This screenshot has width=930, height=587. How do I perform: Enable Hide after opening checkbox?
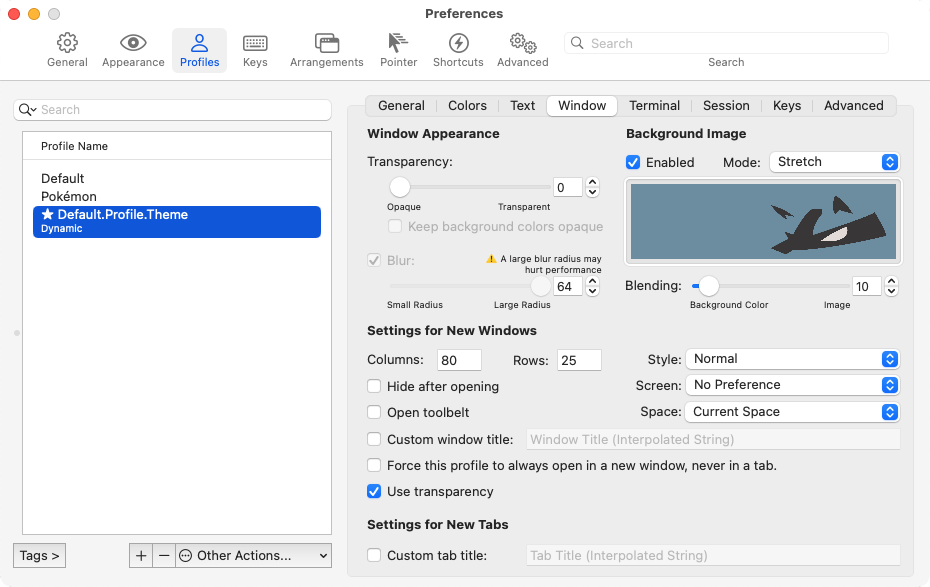click(x=374, y=386)
